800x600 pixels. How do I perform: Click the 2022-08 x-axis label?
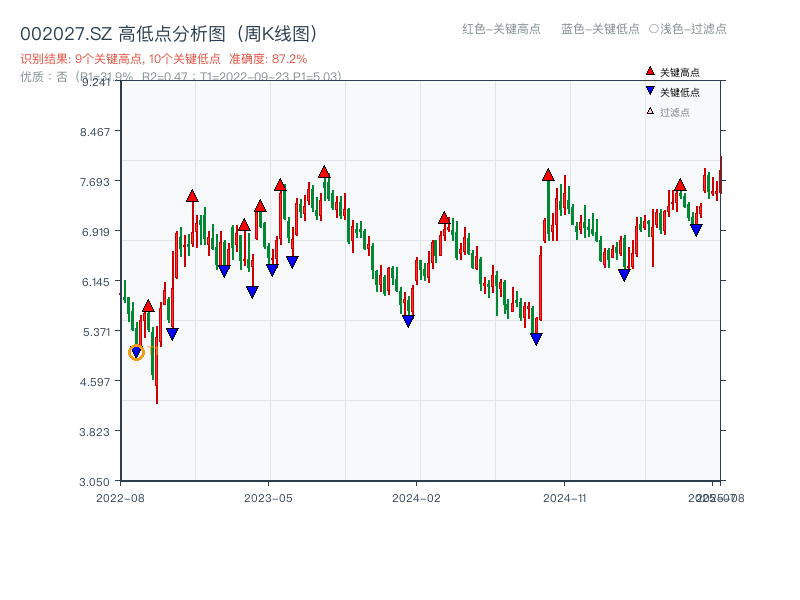point(120,498)
